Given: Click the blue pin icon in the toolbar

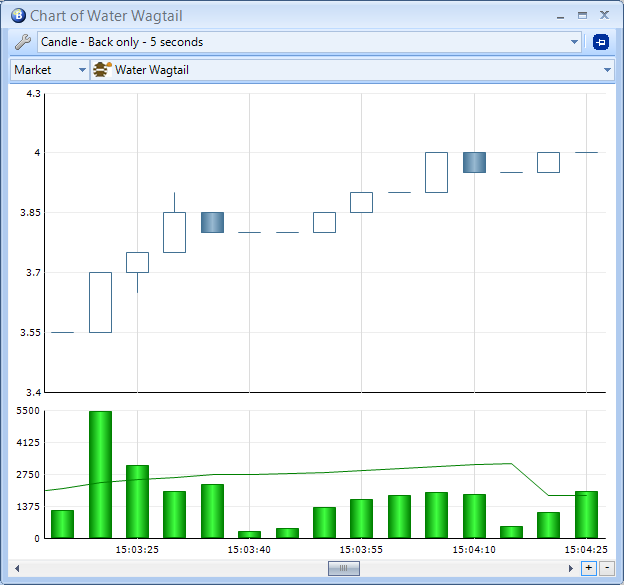Looking at the screenshot, I should 601,42.
